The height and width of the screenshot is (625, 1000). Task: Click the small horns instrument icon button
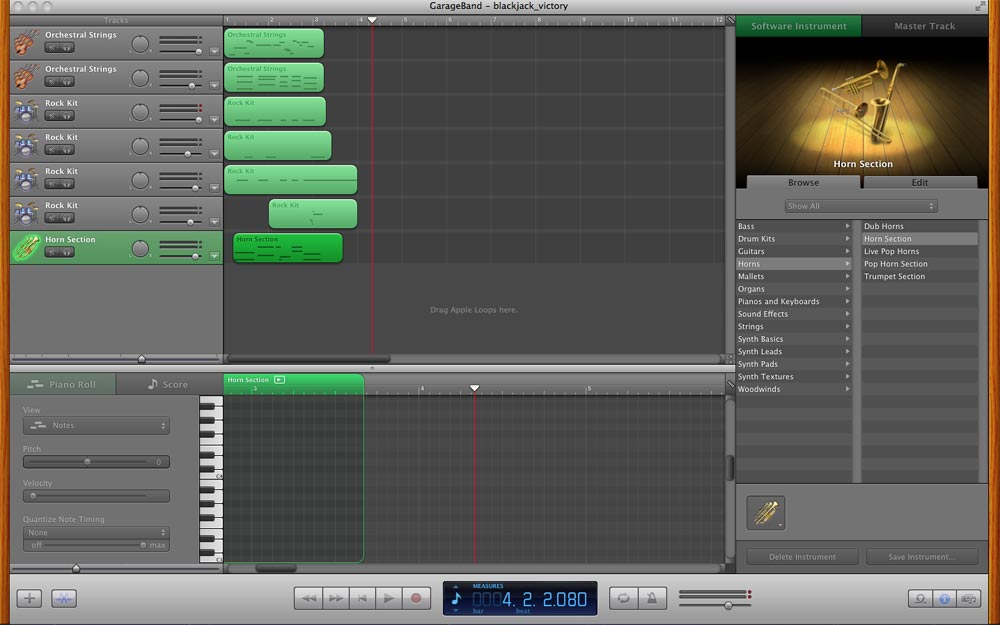[x=766, y=513]
